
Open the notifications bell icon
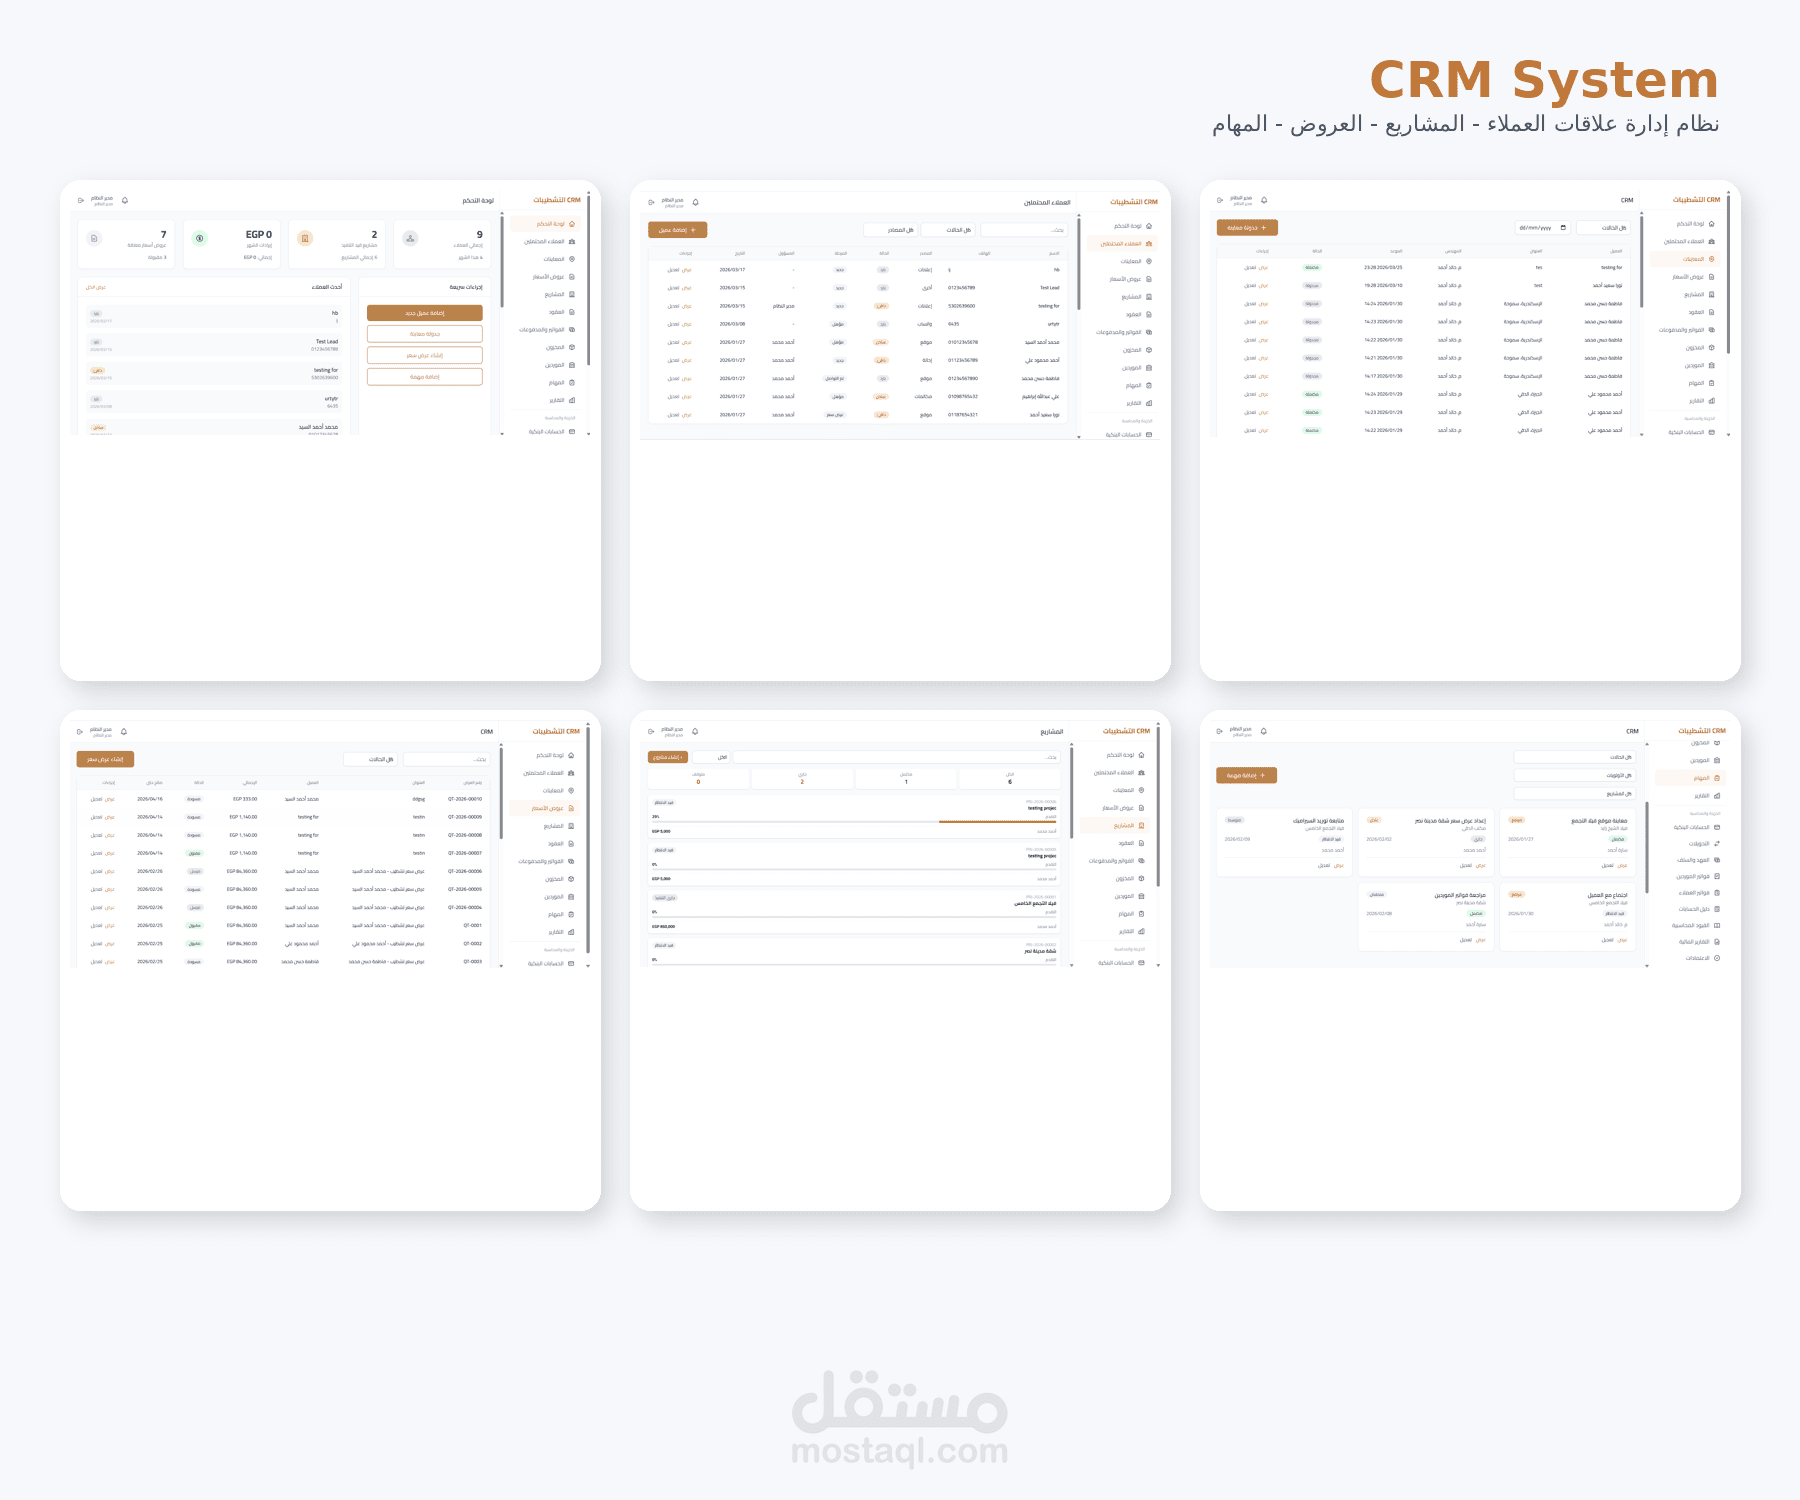coord(124,201)
